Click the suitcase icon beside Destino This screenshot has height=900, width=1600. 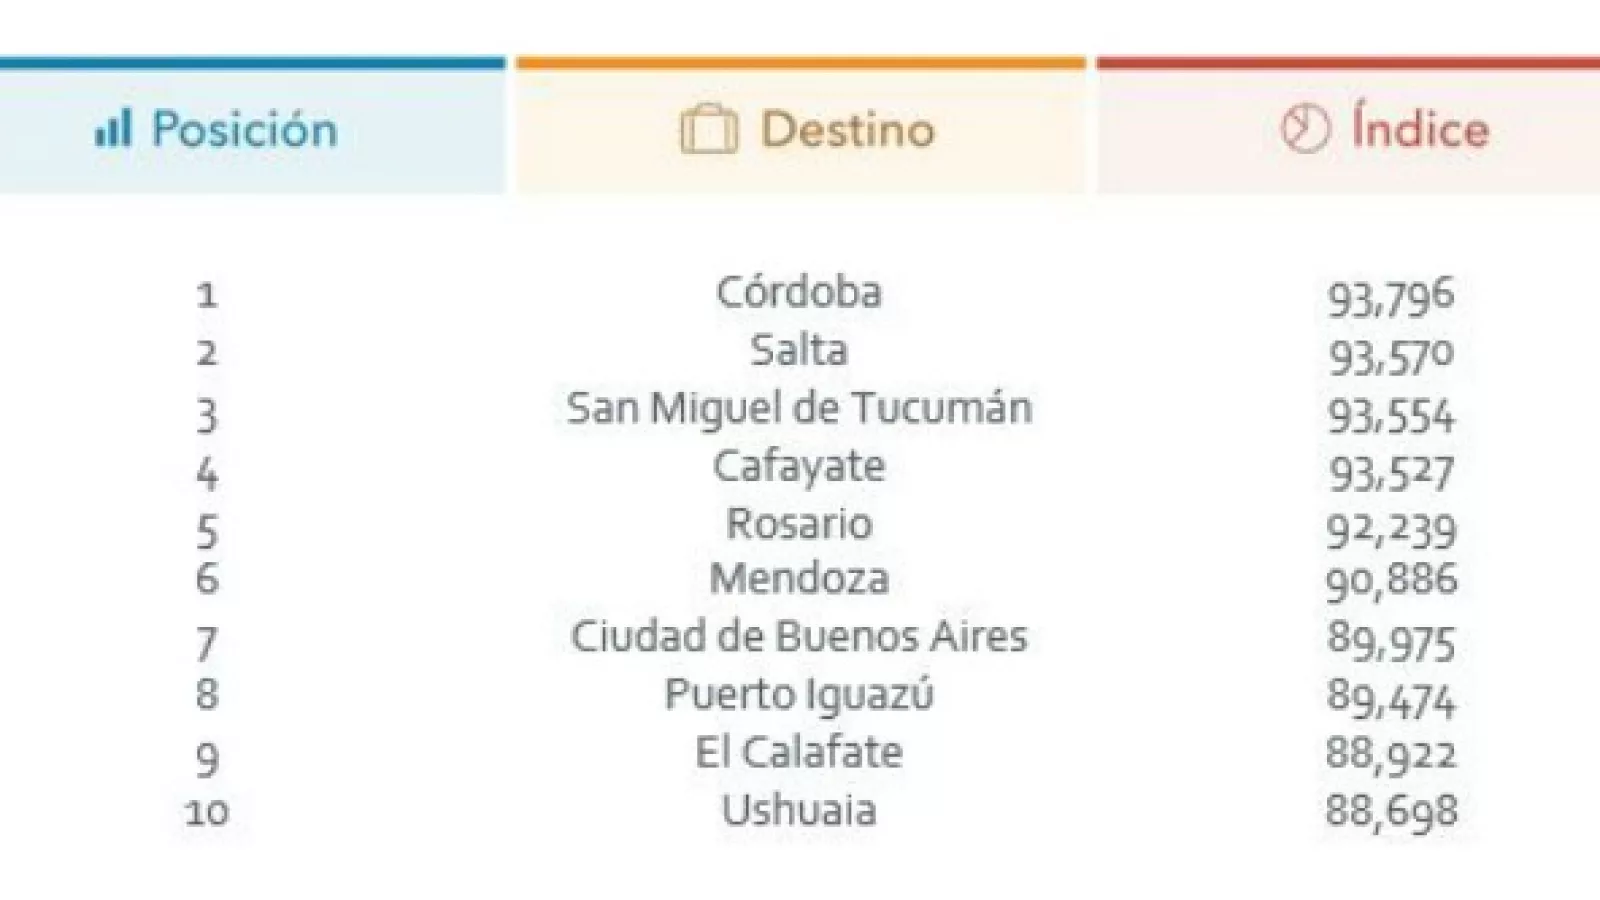[x=708, y=131]
